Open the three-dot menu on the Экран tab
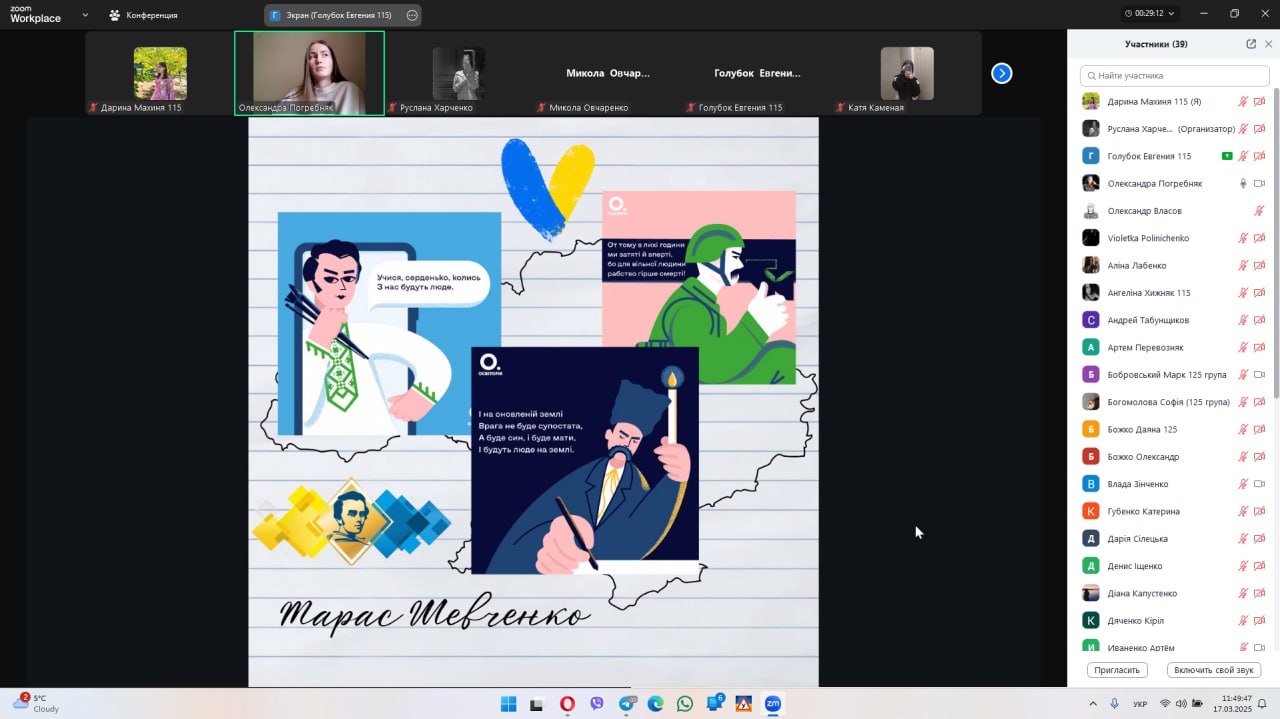This screenshot has width=1280, height=719. [x=412, y=15]
